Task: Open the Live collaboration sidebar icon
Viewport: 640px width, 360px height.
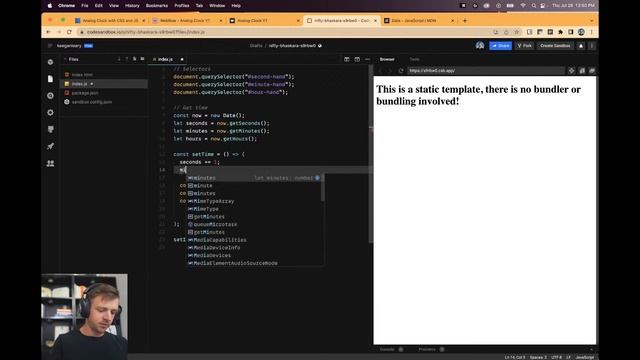Action: click(x=50, y=163)
